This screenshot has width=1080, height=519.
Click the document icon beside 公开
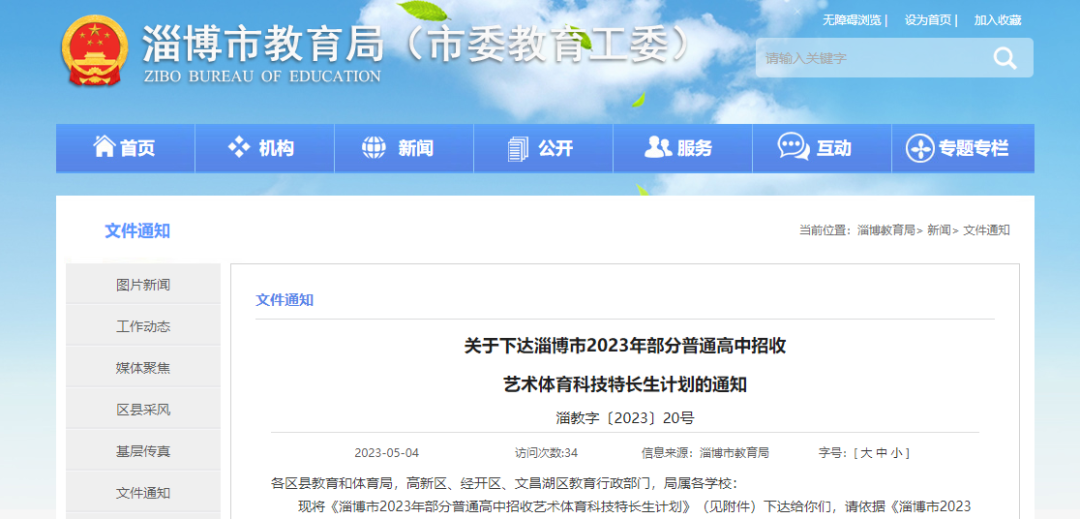point(517,148)
